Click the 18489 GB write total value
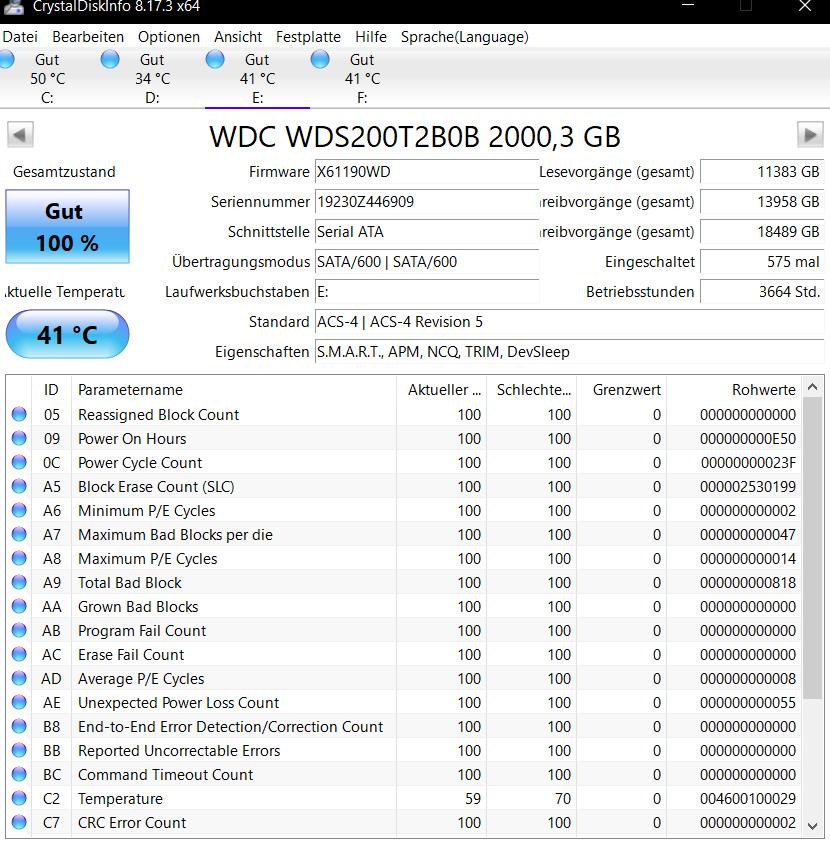The width and height of the screenshot is (830, 842). click(x=762, y=232)
